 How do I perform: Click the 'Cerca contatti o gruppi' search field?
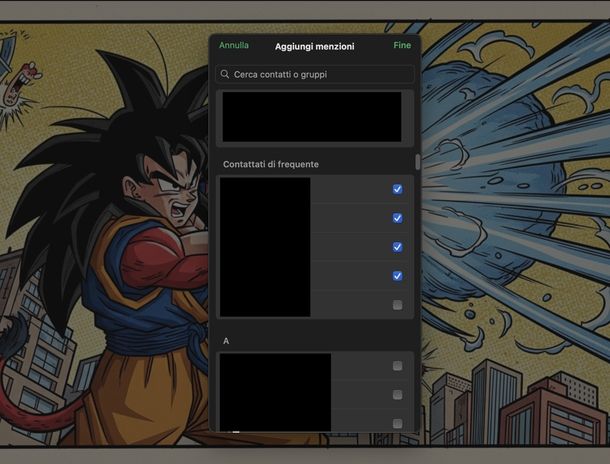pyautogui.click(x=320, y=74)
